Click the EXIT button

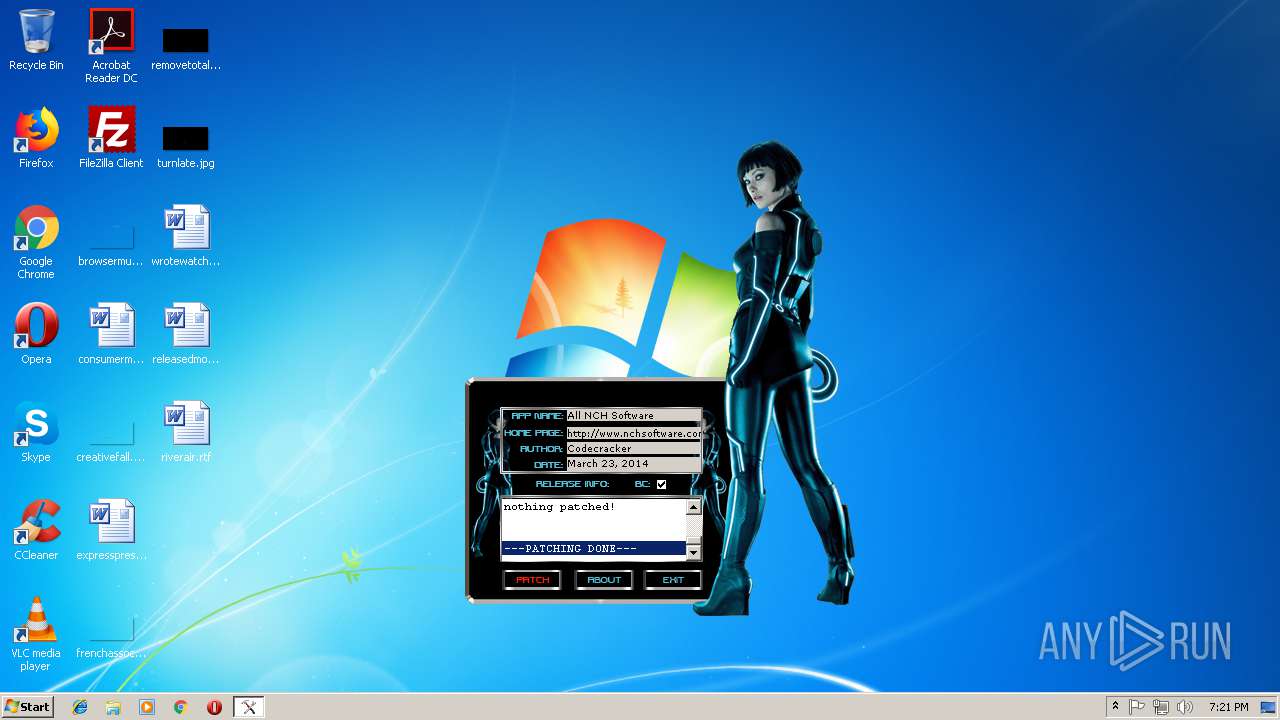pyautogui.click(x=673, y=580)
